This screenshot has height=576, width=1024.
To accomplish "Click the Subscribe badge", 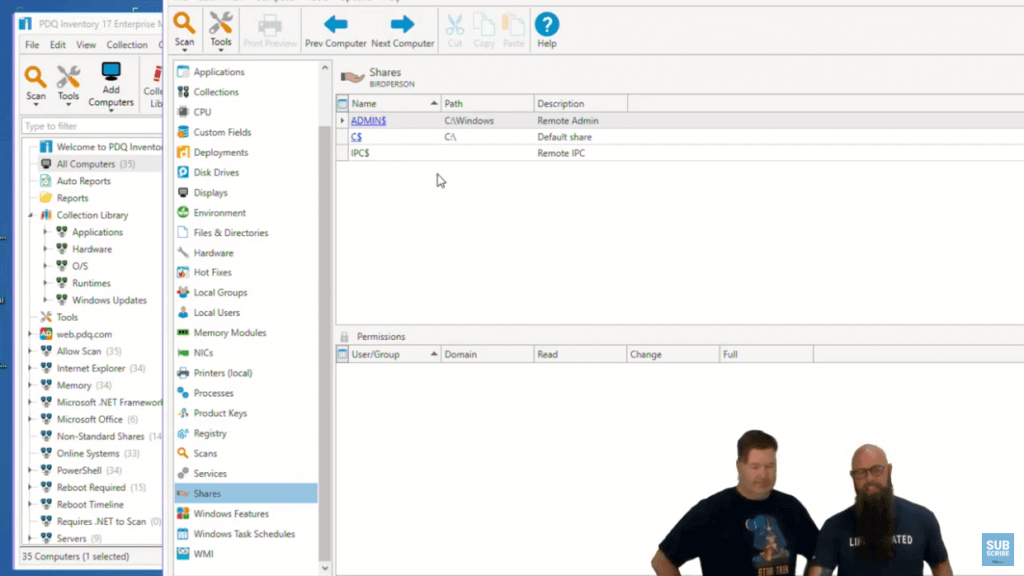I will pos(997,549).
